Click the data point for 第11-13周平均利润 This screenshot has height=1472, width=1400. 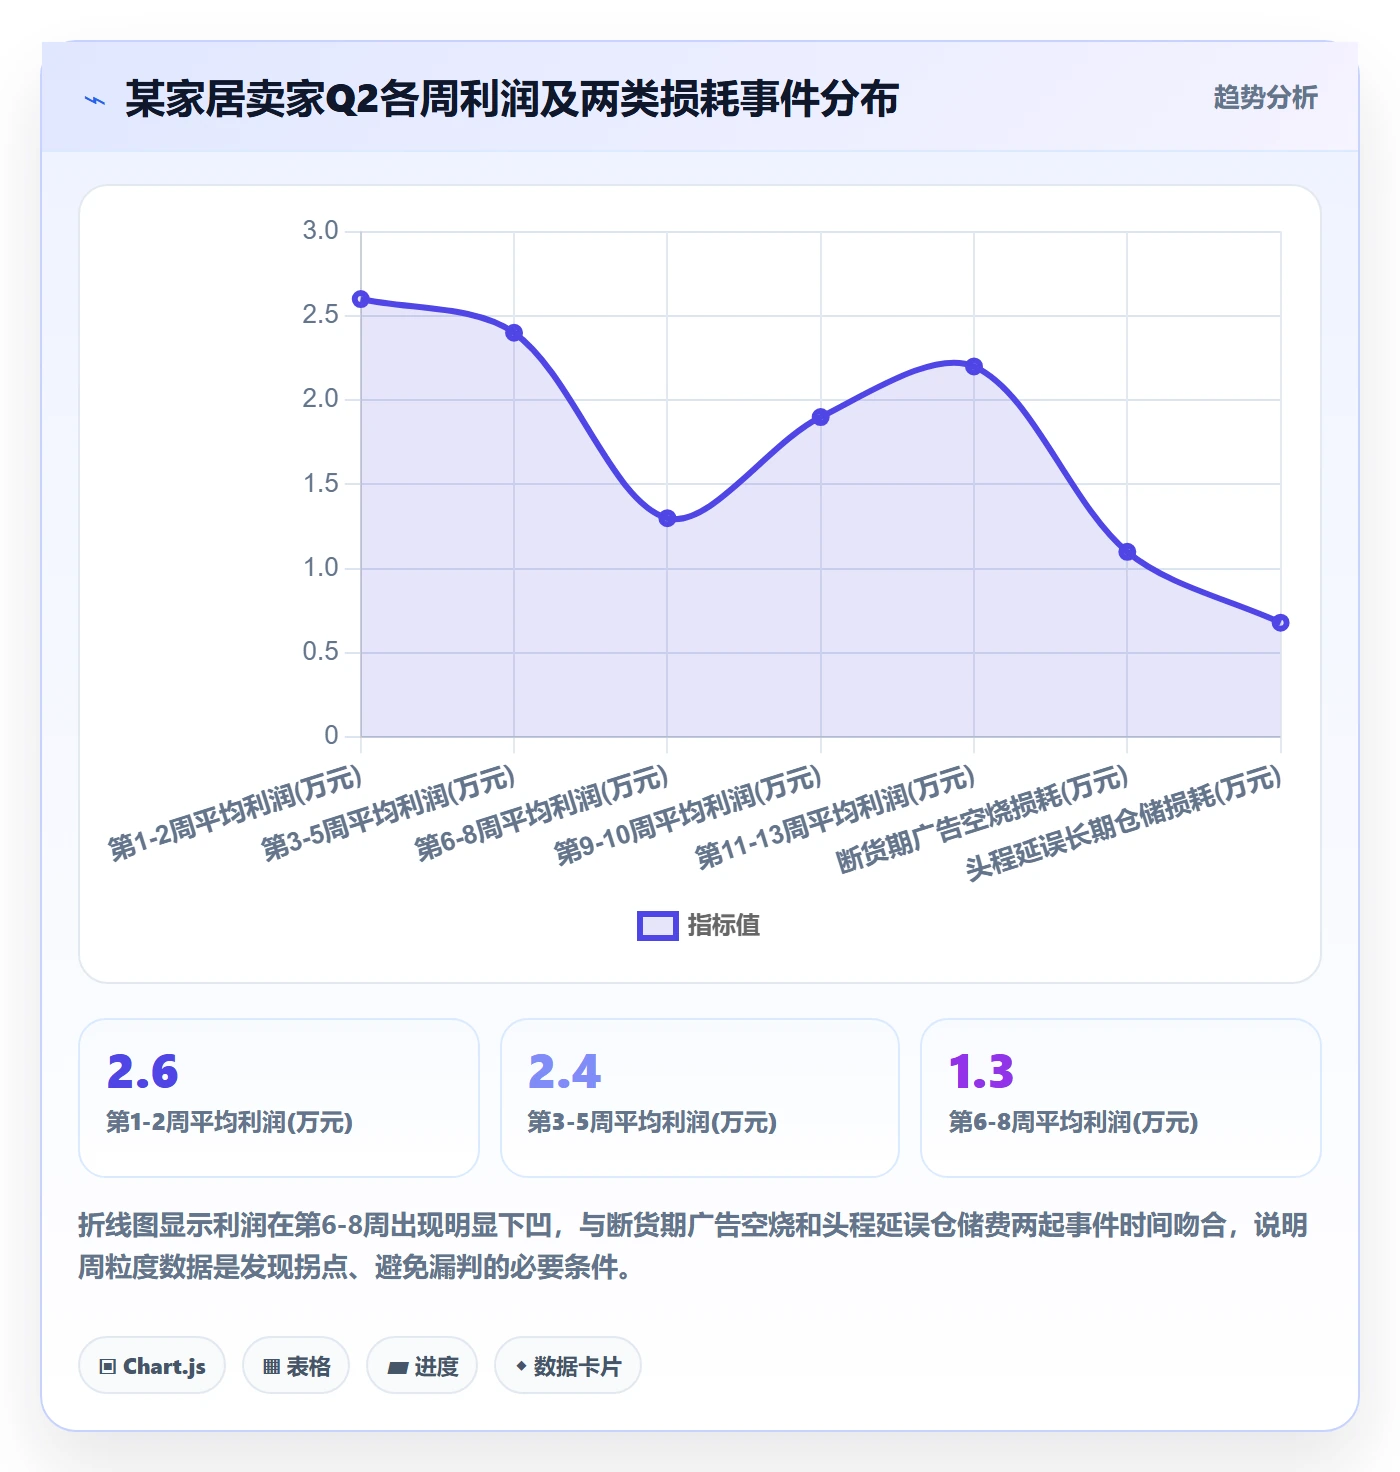(x=974, y=366)
